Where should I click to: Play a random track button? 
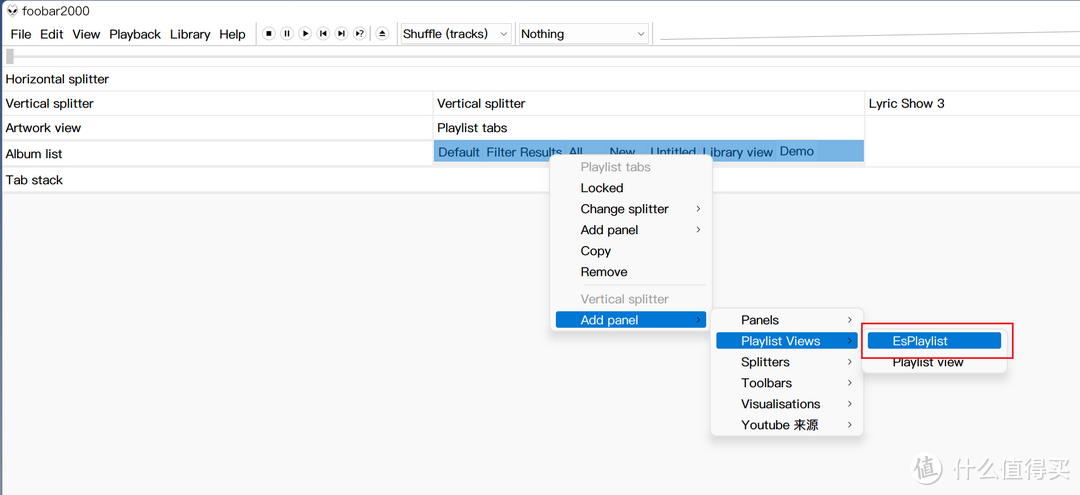point(360,34)
